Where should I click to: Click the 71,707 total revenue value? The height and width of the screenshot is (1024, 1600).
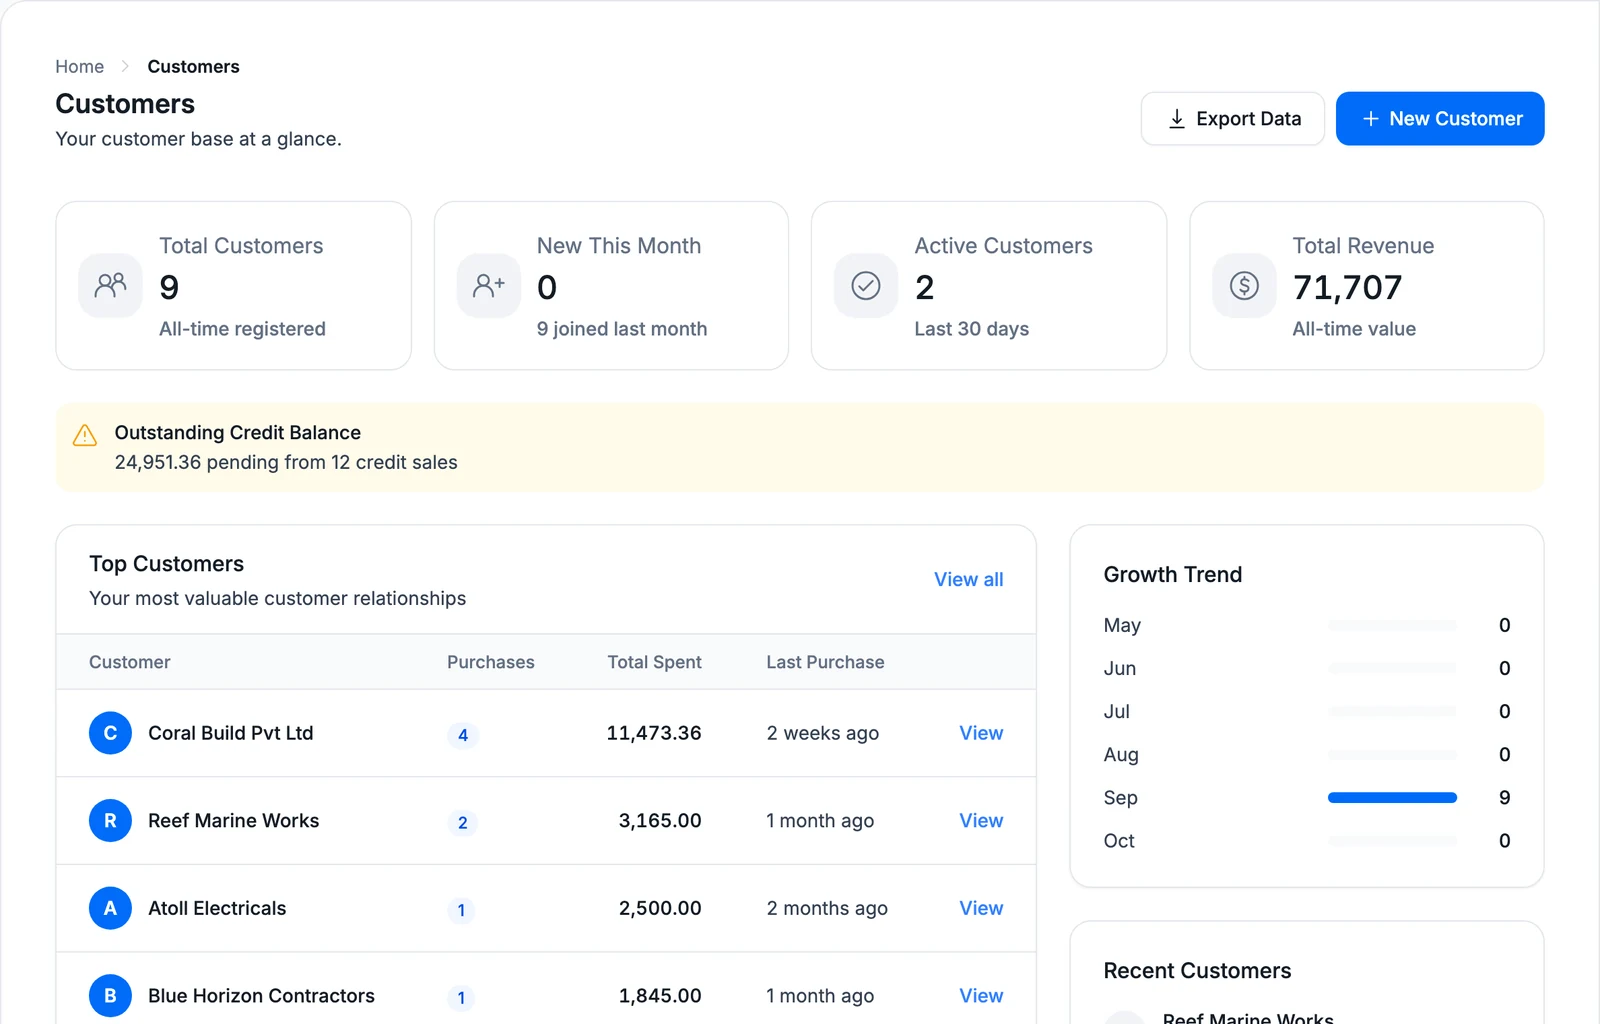[x=1347, y=288]
